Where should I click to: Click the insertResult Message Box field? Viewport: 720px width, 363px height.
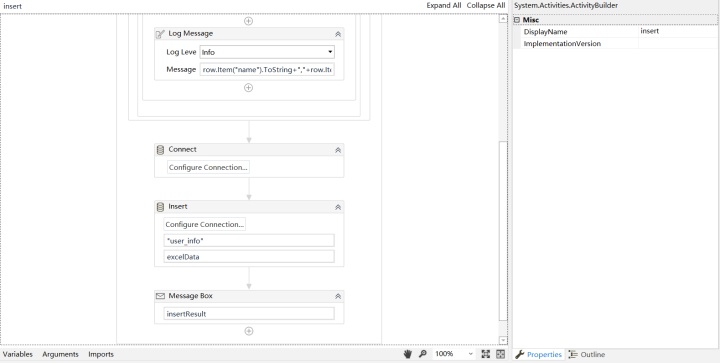point(249,314)
